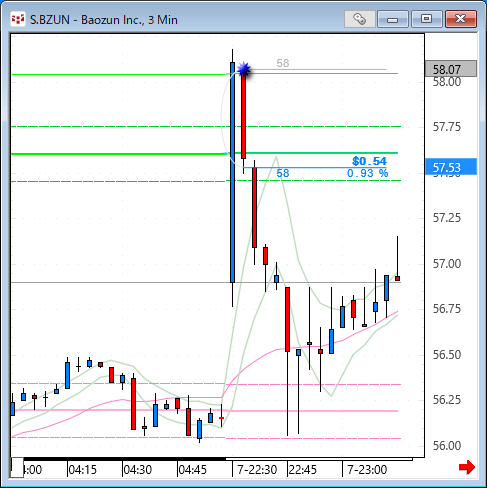Click the 22:45 time axis label
This screenshot has height=488, width=487.
302,470
